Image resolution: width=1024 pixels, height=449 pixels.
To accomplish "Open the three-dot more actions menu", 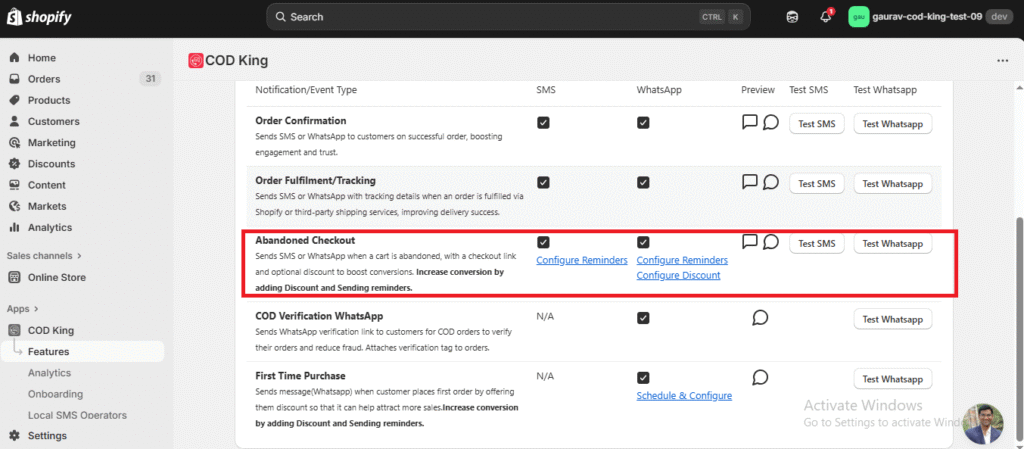I will pyautogui.click(x=1003, y=61).
